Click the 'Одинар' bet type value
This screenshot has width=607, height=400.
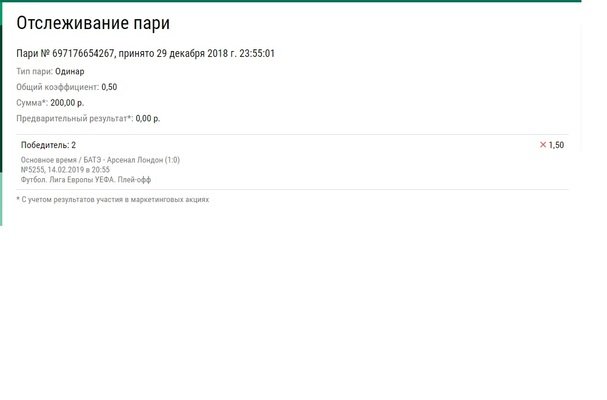click(70, 72)
